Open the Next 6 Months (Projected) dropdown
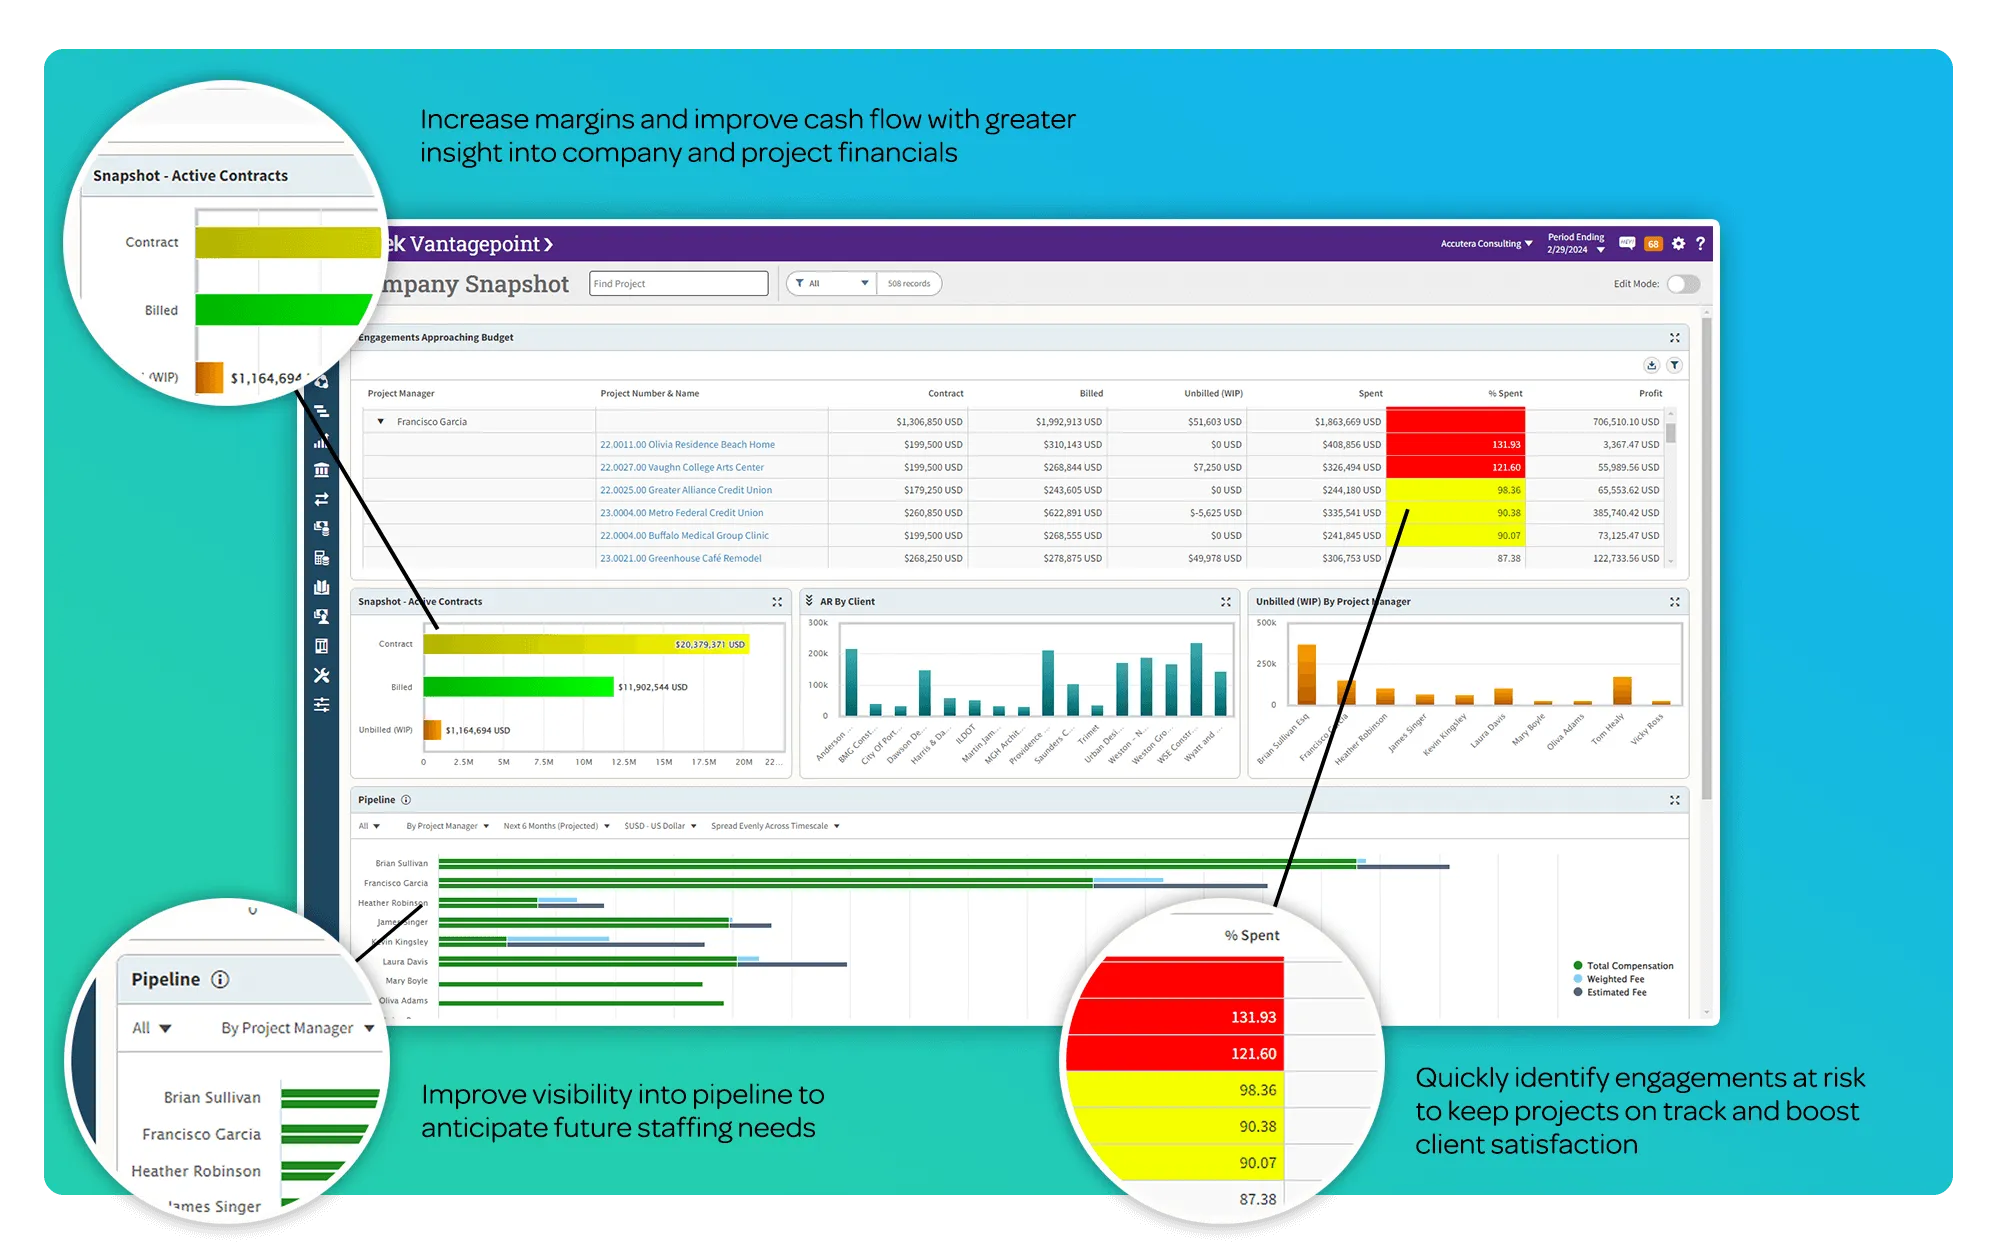The width and height of the screenshot is (2000, 1250). point(556,826)
